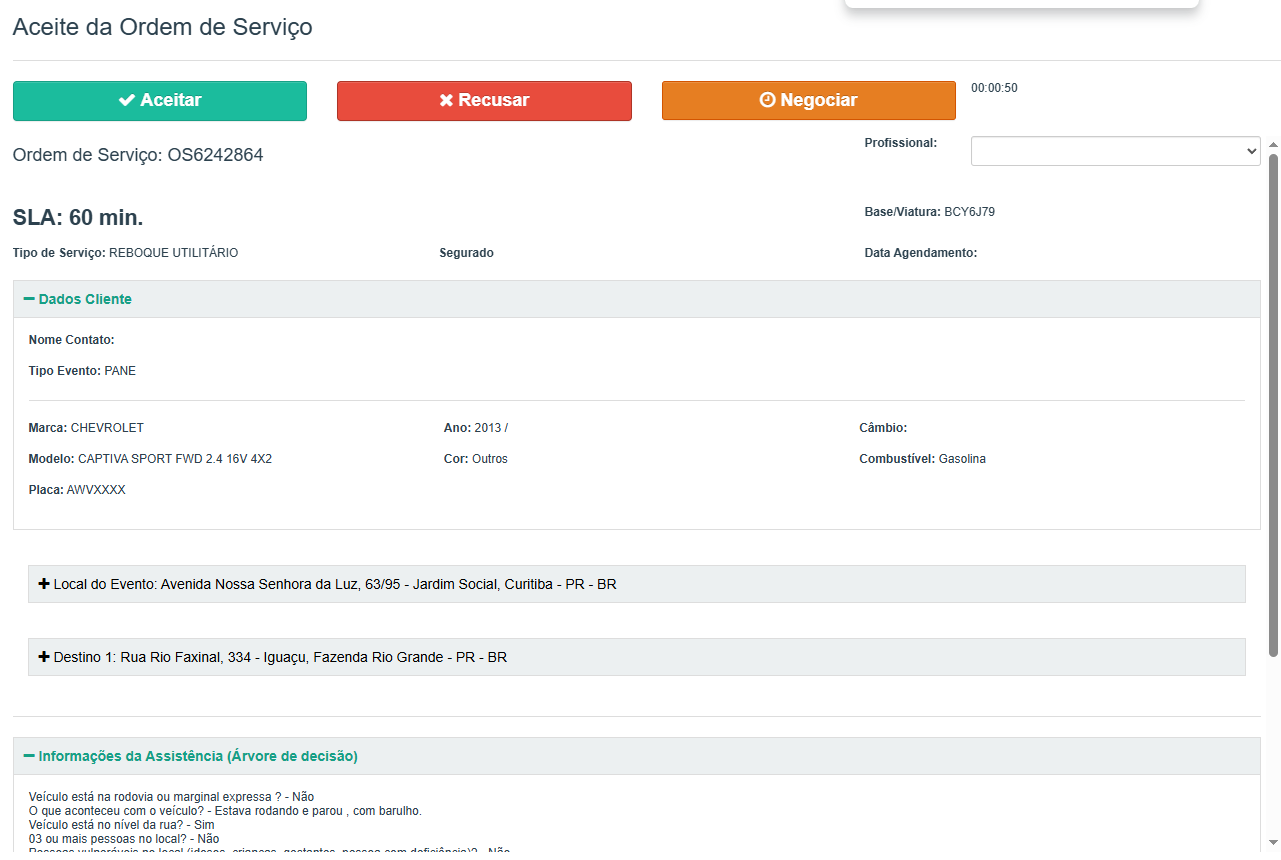Collapse the Dados Cliente section
This screenshot has width=1281, height=860.
[85, 300]
